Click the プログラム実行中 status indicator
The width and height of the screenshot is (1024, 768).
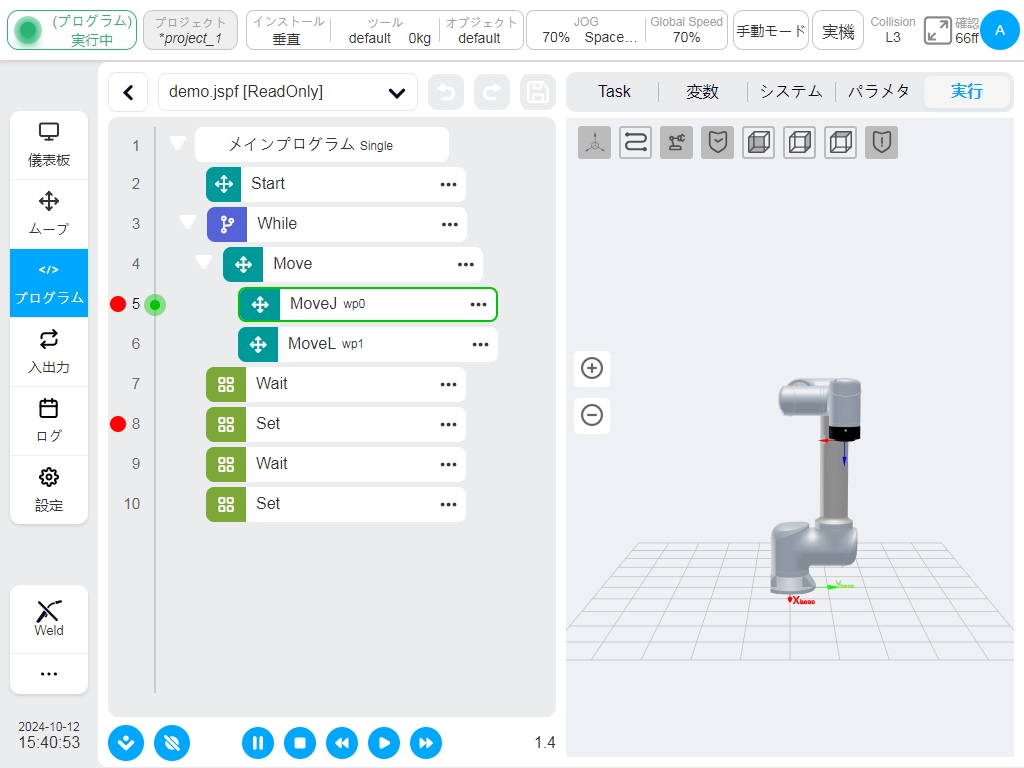72,30
